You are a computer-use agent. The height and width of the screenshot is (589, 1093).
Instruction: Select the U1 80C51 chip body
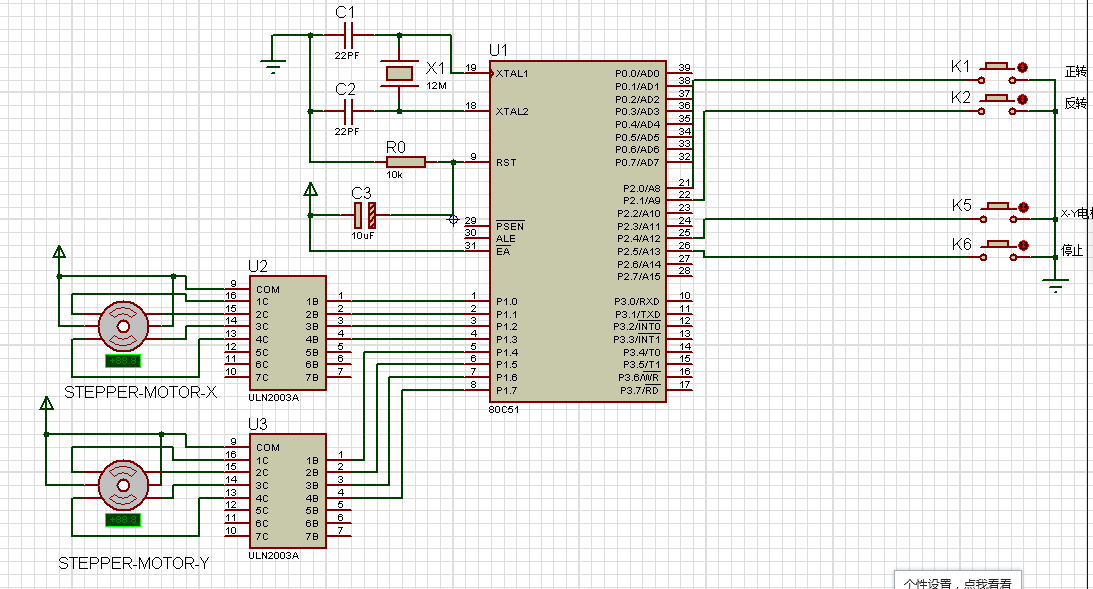click(578, 231)
